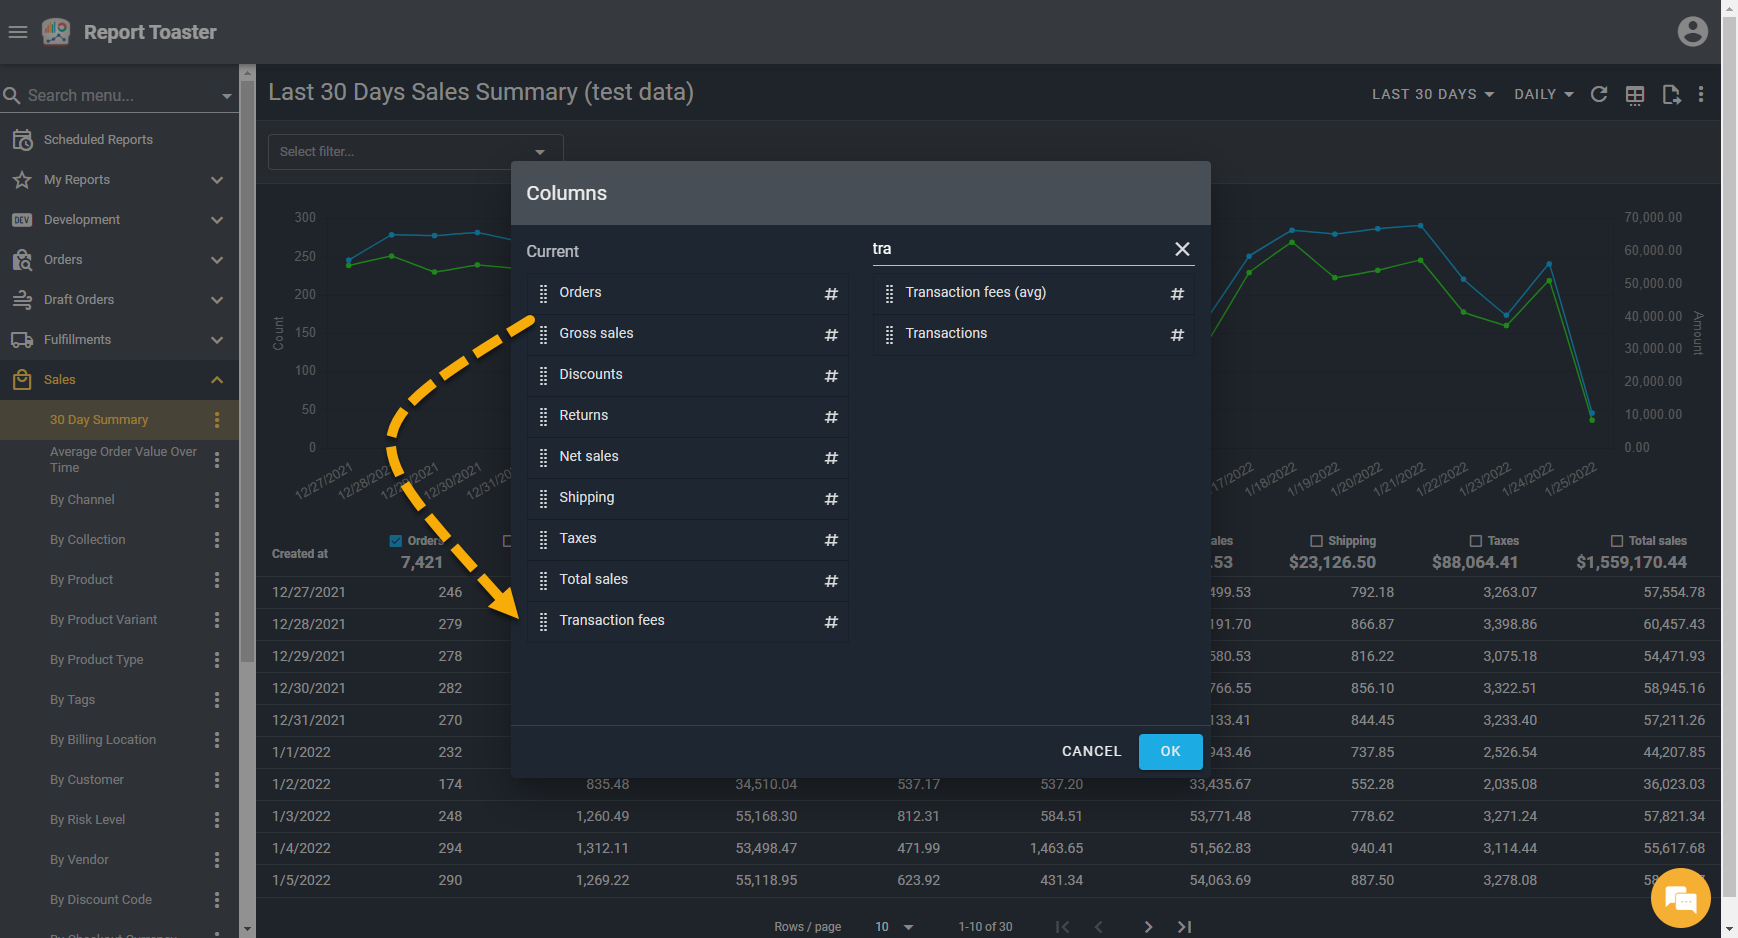The image size is (1738, 938).
Task: Open the By Channel sales report
Action: [82, 500]
